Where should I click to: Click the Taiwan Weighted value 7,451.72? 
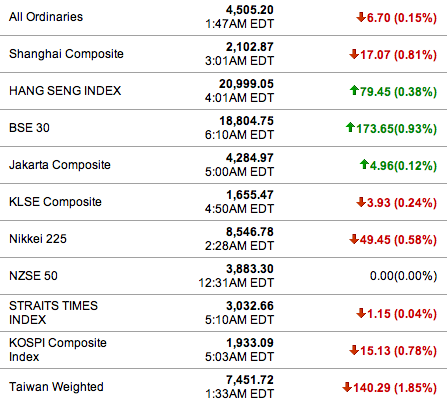point(250,380)
